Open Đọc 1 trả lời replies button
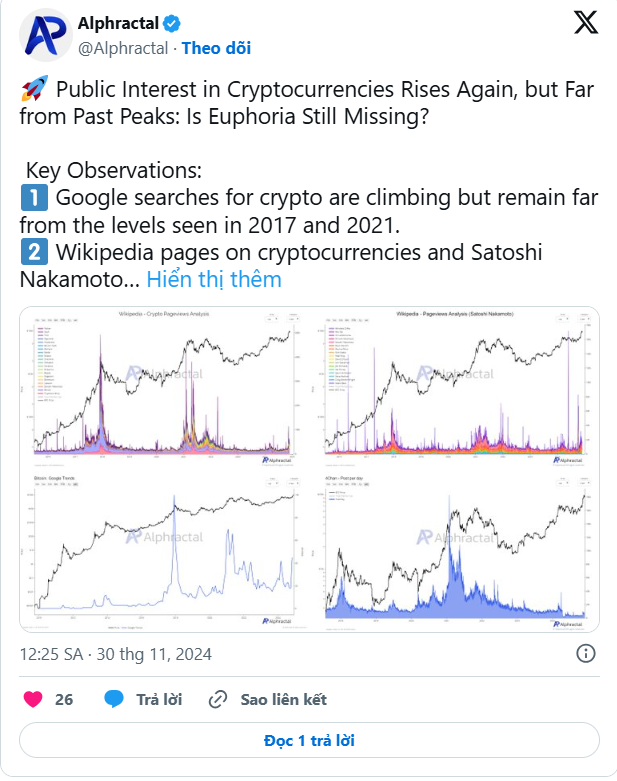 [x=309, y=740]
